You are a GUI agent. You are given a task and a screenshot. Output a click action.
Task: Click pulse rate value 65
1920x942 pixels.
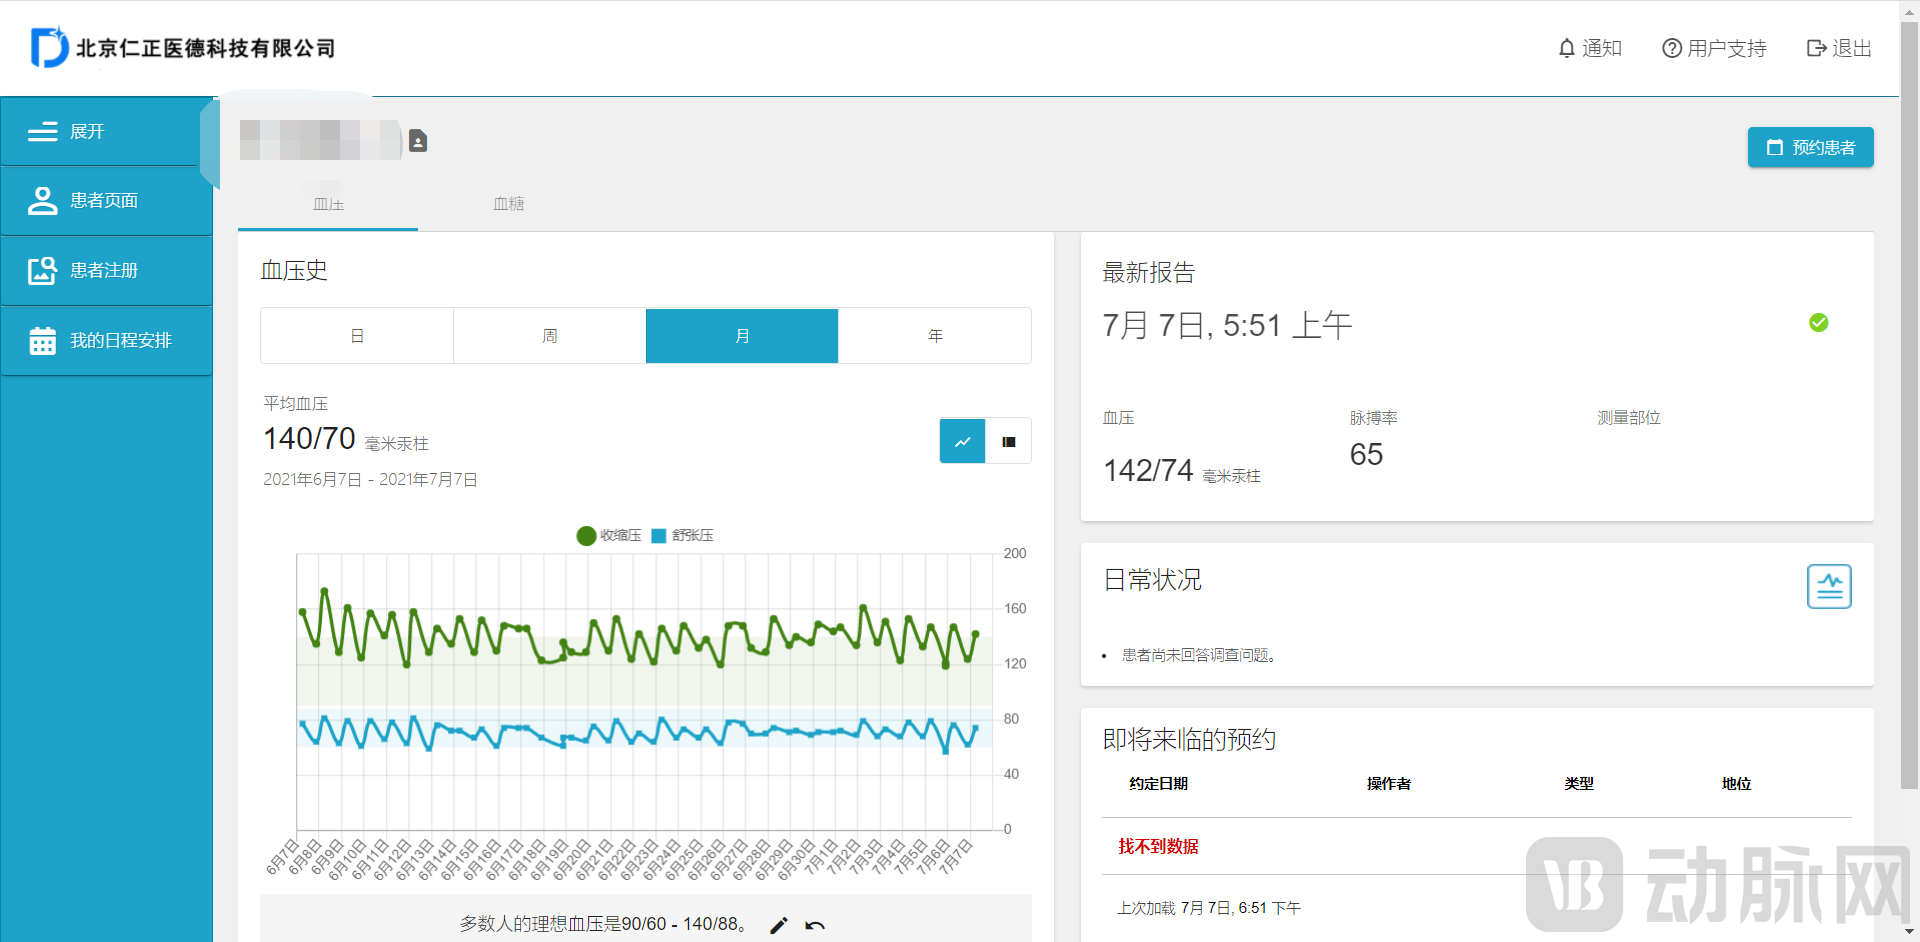[x=1366, y=455]
